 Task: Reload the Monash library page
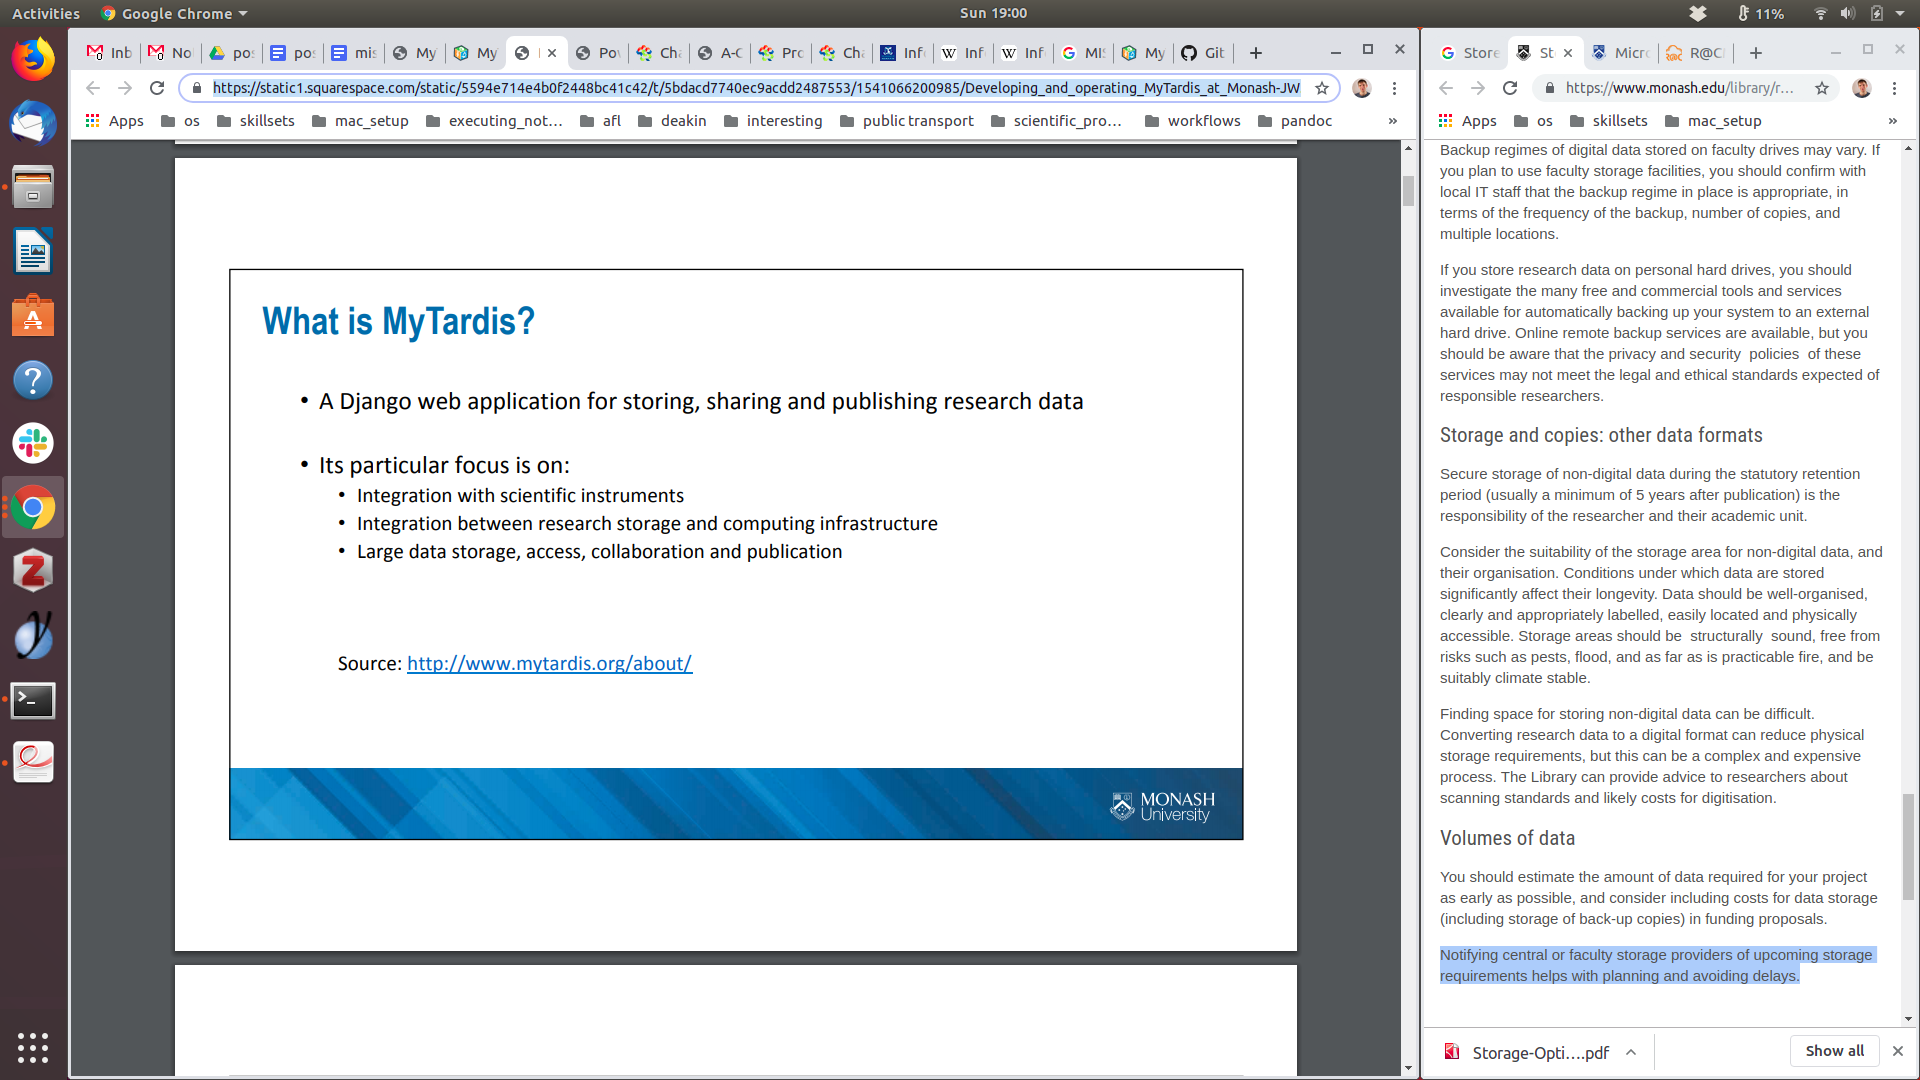point(1510,88)
